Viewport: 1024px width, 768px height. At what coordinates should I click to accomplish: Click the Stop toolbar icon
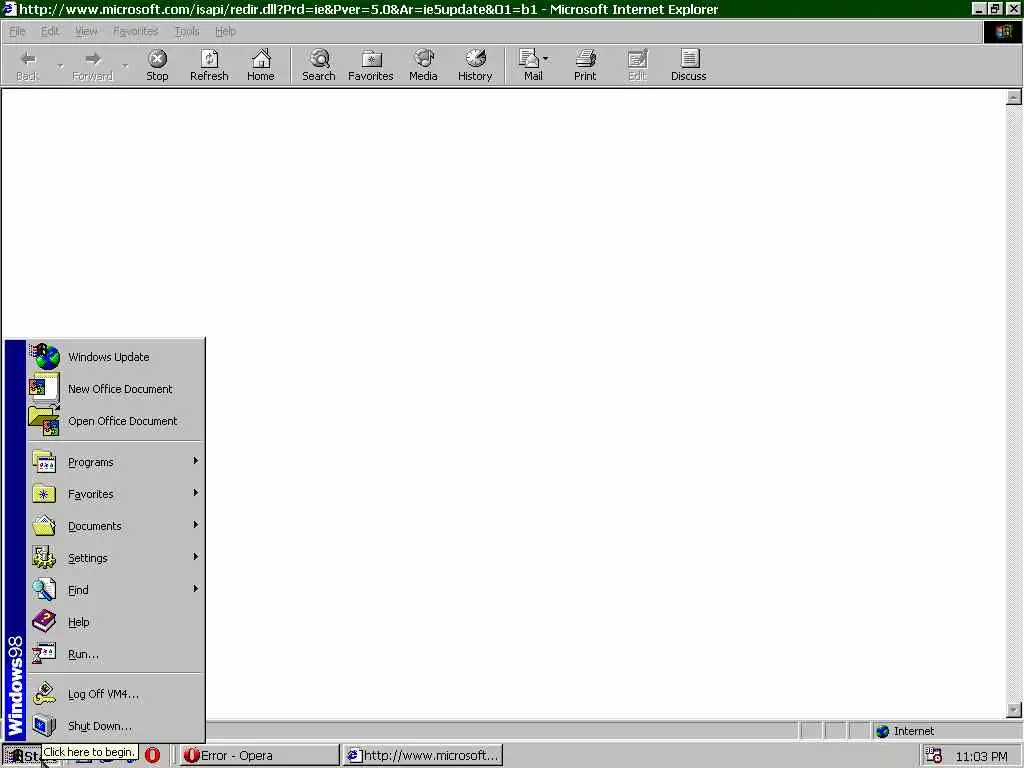(x=157, y=65)
